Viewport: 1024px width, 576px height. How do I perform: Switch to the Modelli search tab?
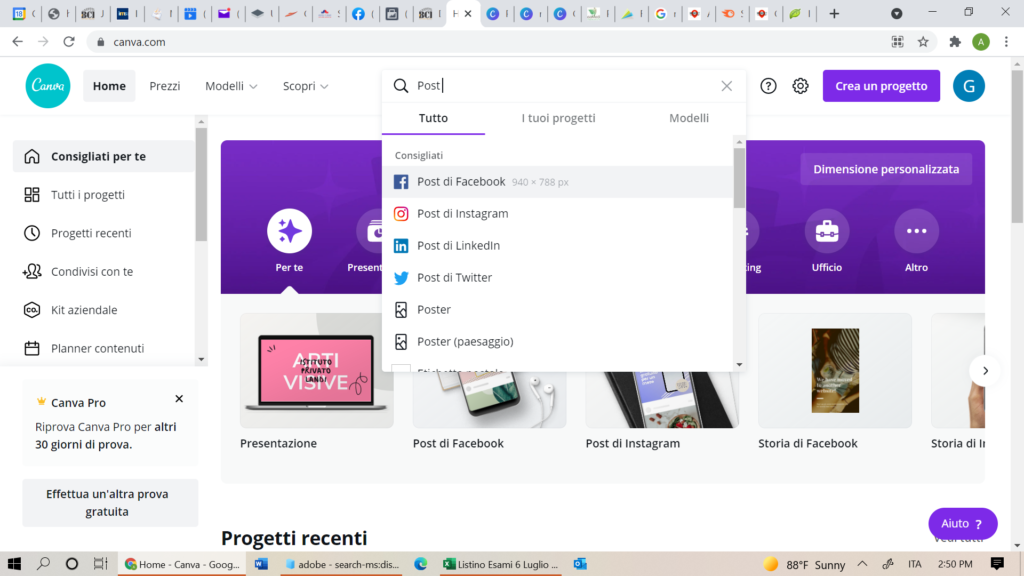coord(689,118)
